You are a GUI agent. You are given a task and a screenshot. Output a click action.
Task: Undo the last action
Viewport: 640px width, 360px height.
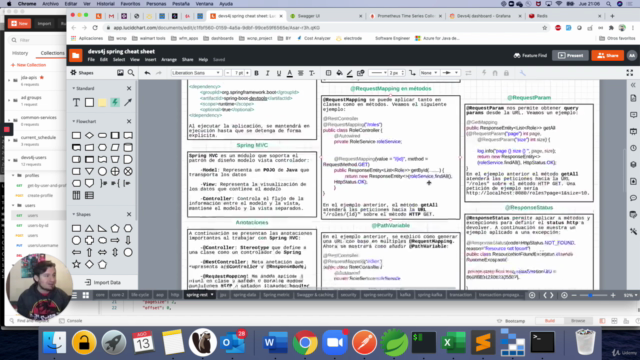pos(147,73)
